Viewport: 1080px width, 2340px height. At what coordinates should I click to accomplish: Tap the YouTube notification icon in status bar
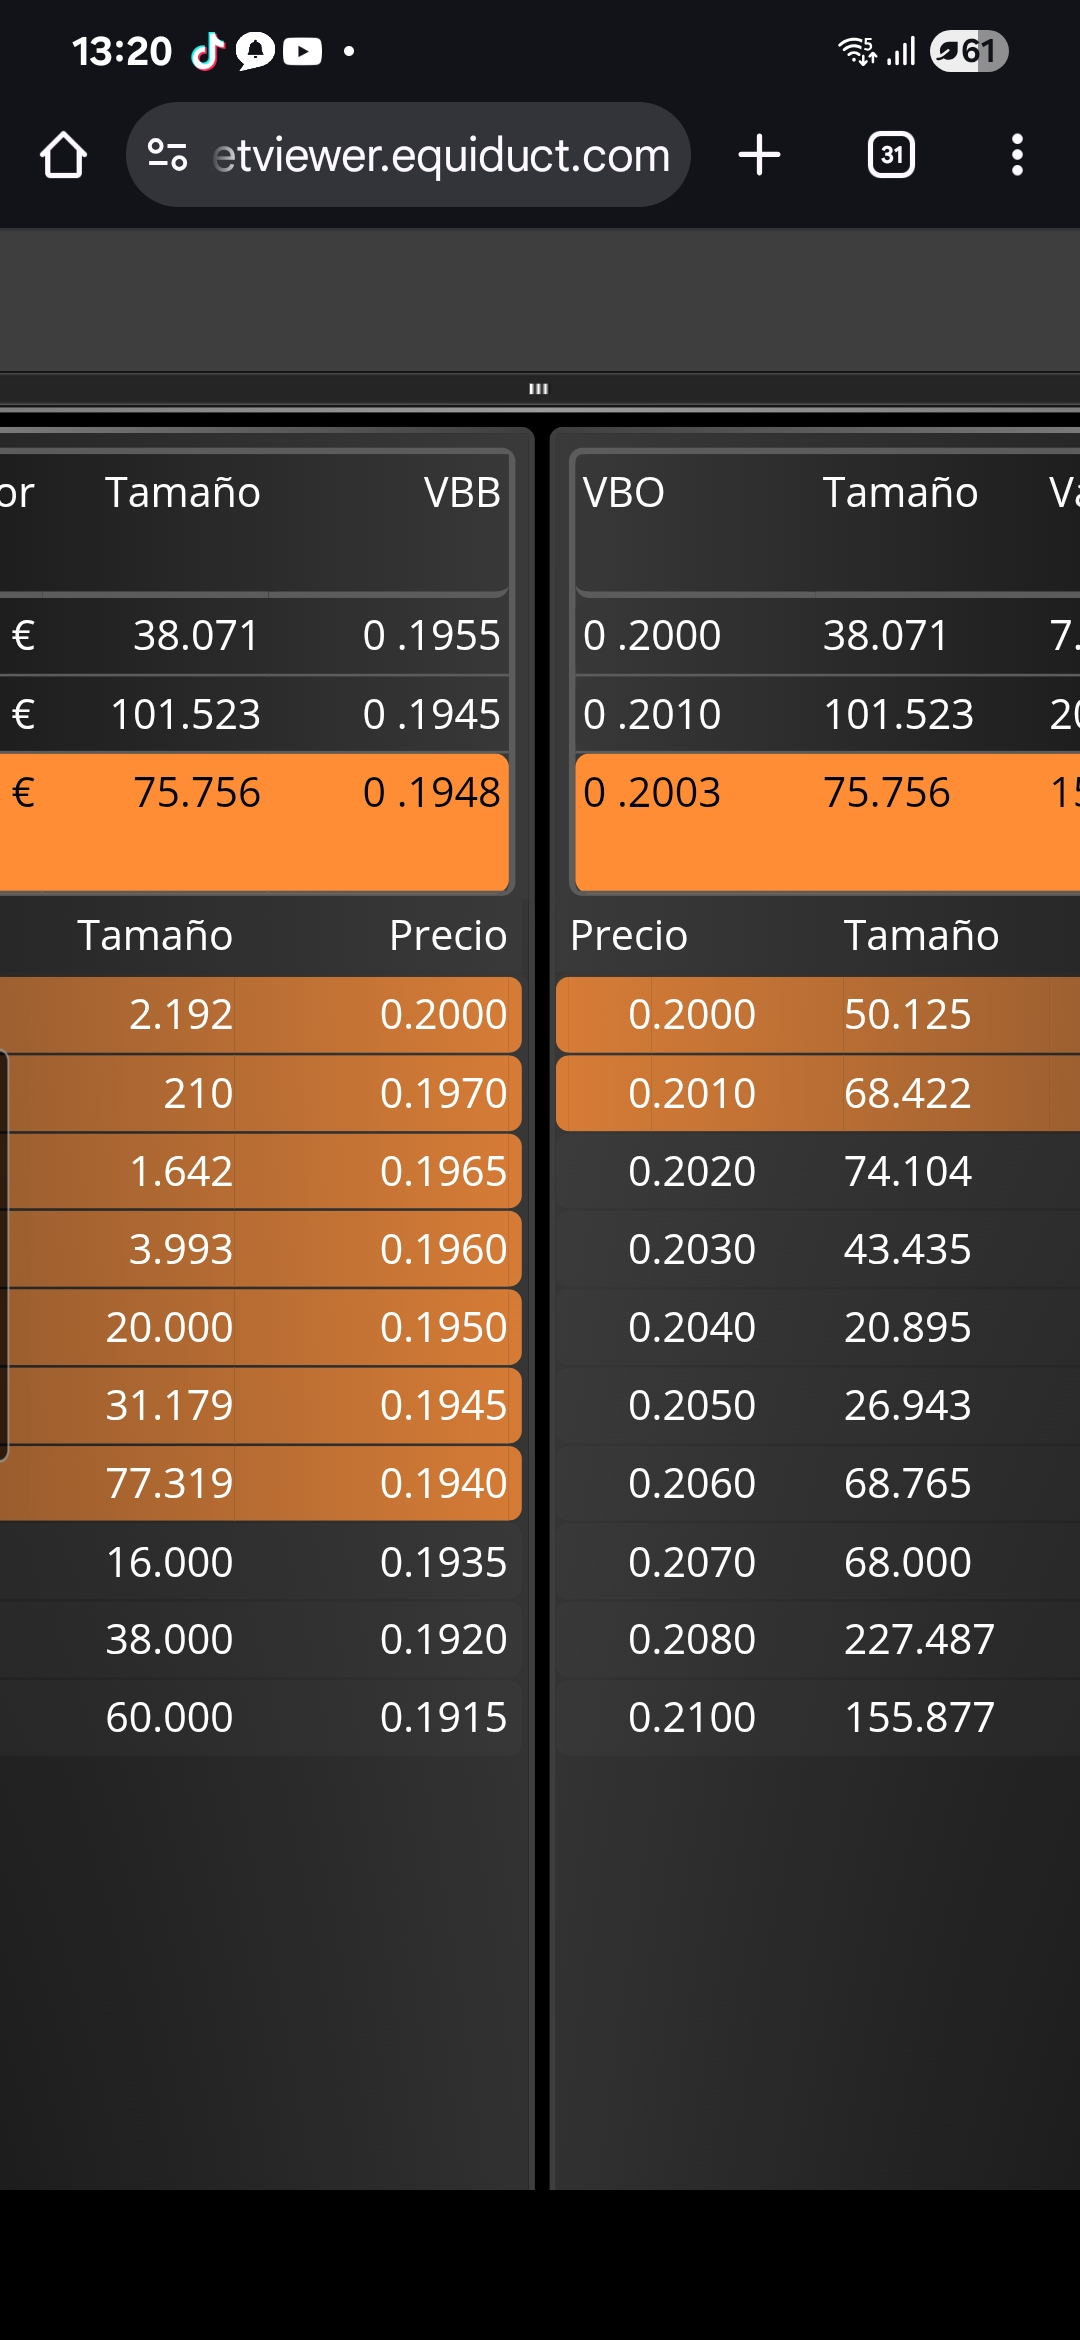pos(302,51)
